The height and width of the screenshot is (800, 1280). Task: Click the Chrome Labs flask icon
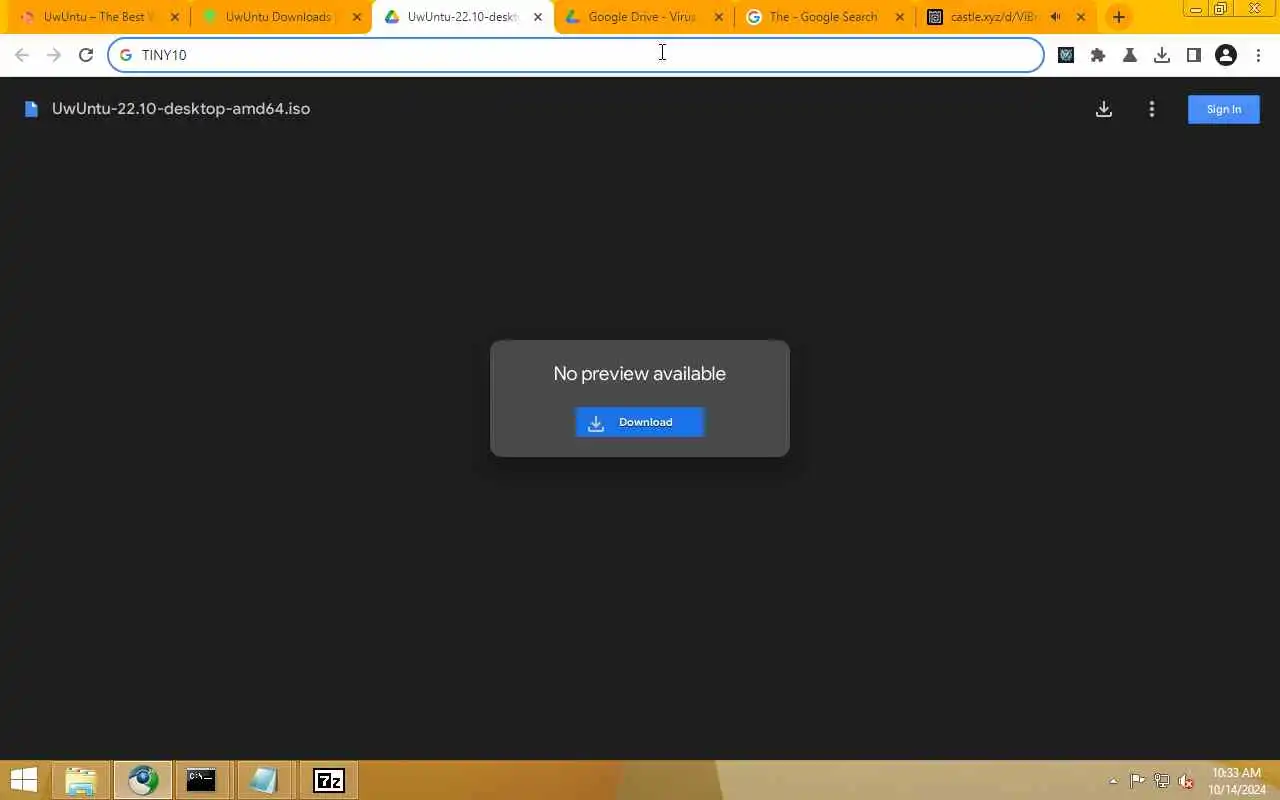tap(1130, 55)
